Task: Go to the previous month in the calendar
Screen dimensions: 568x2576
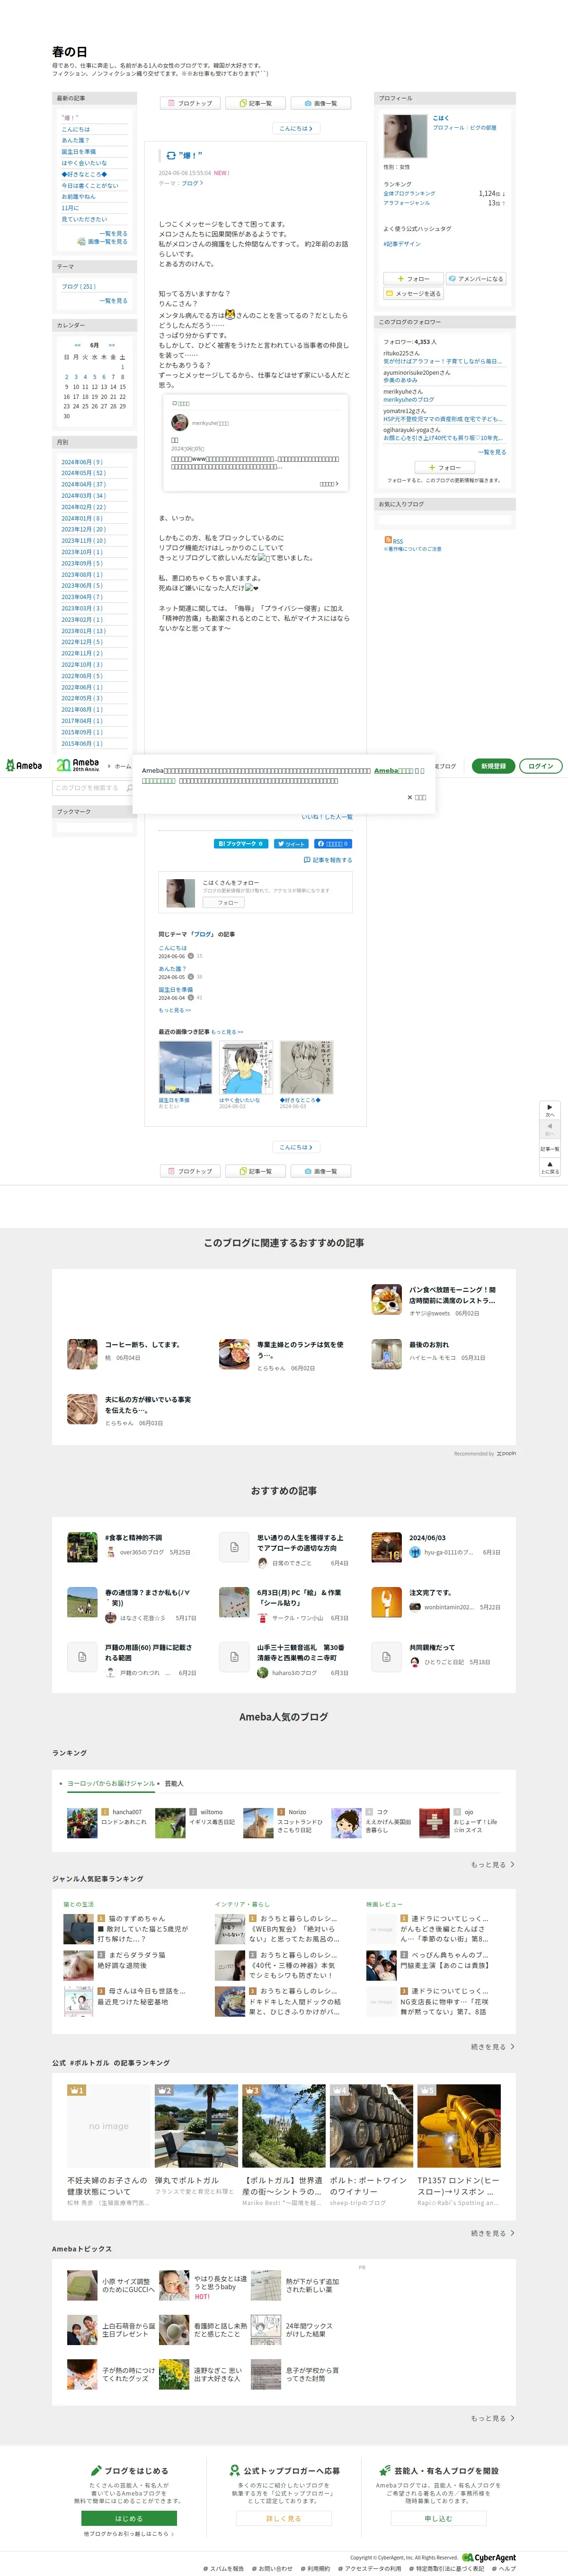Action: [x=78, y=345]
